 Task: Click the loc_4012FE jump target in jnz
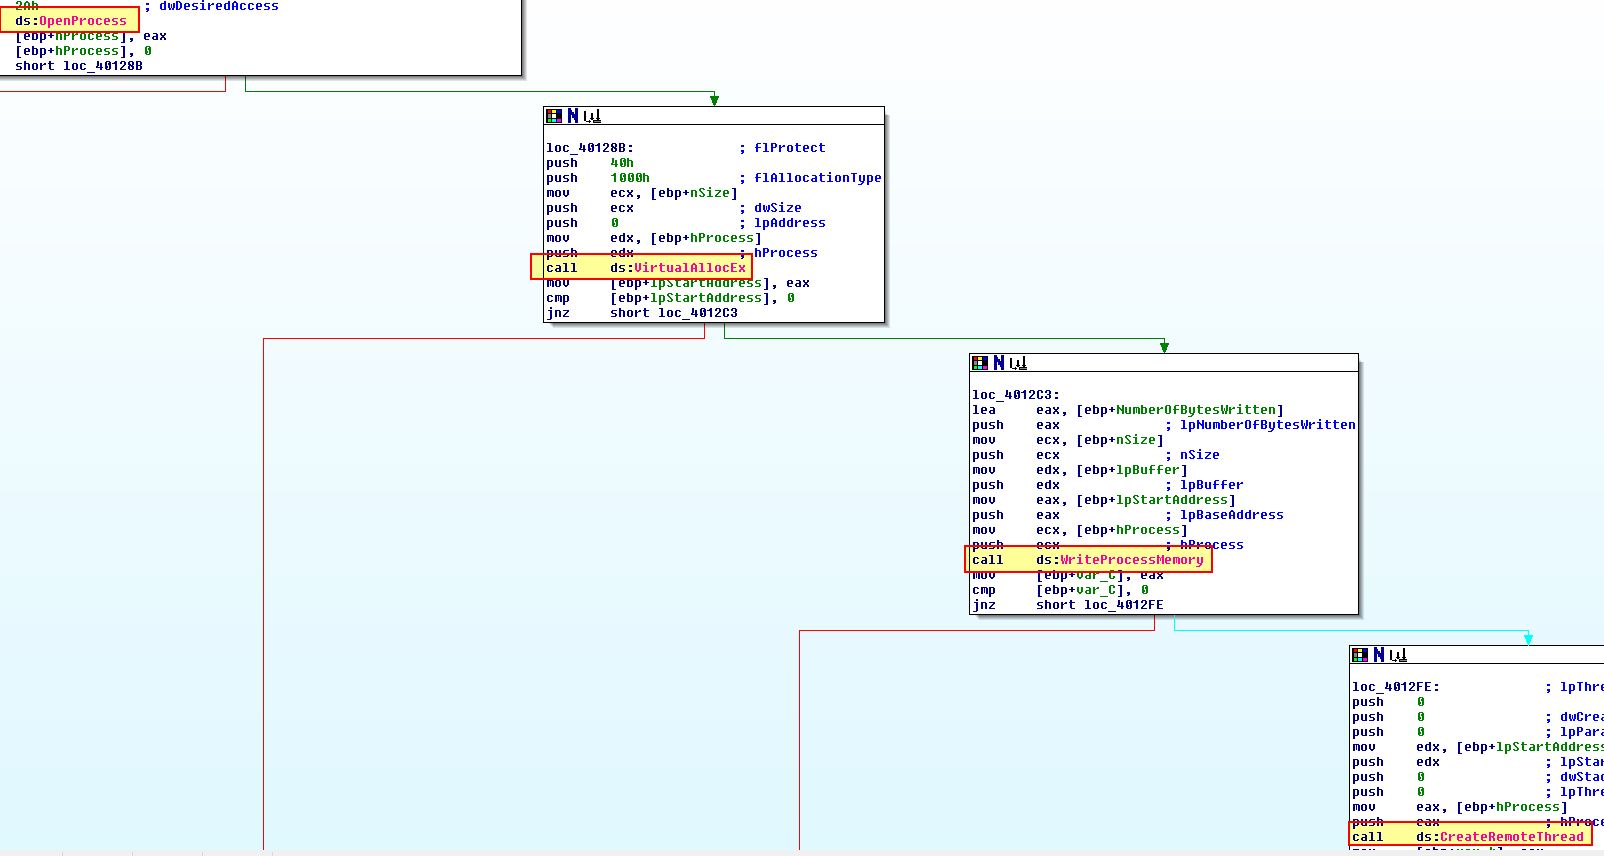[x=1123, y=605]
